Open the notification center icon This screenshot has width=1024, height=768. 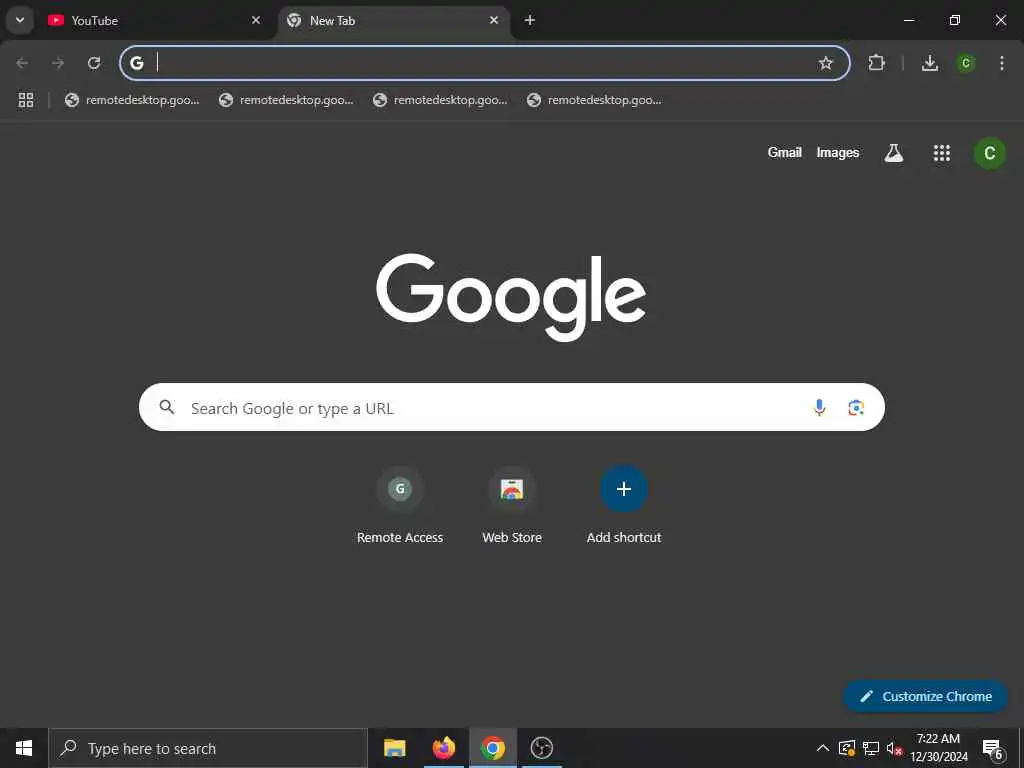992,748
